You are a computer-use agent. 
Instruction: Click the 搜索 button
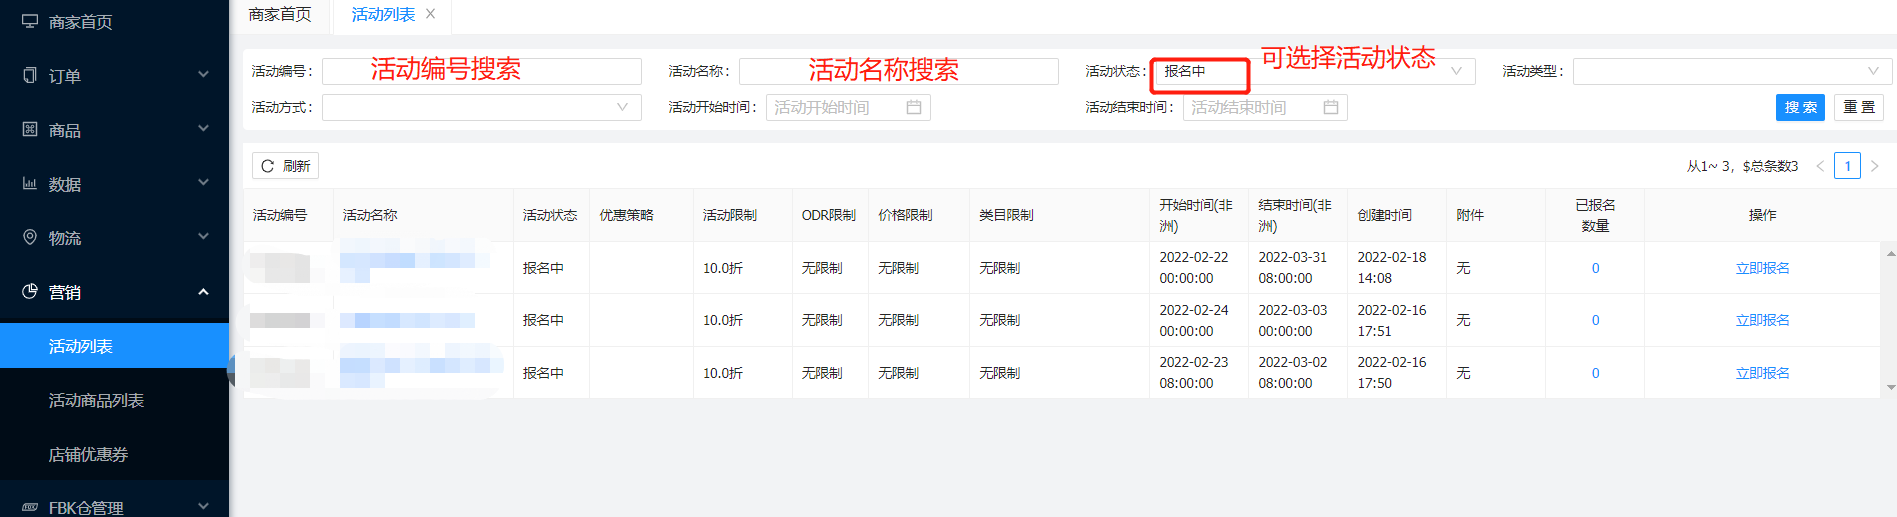pyautogui.click(x=1800, y=107)
